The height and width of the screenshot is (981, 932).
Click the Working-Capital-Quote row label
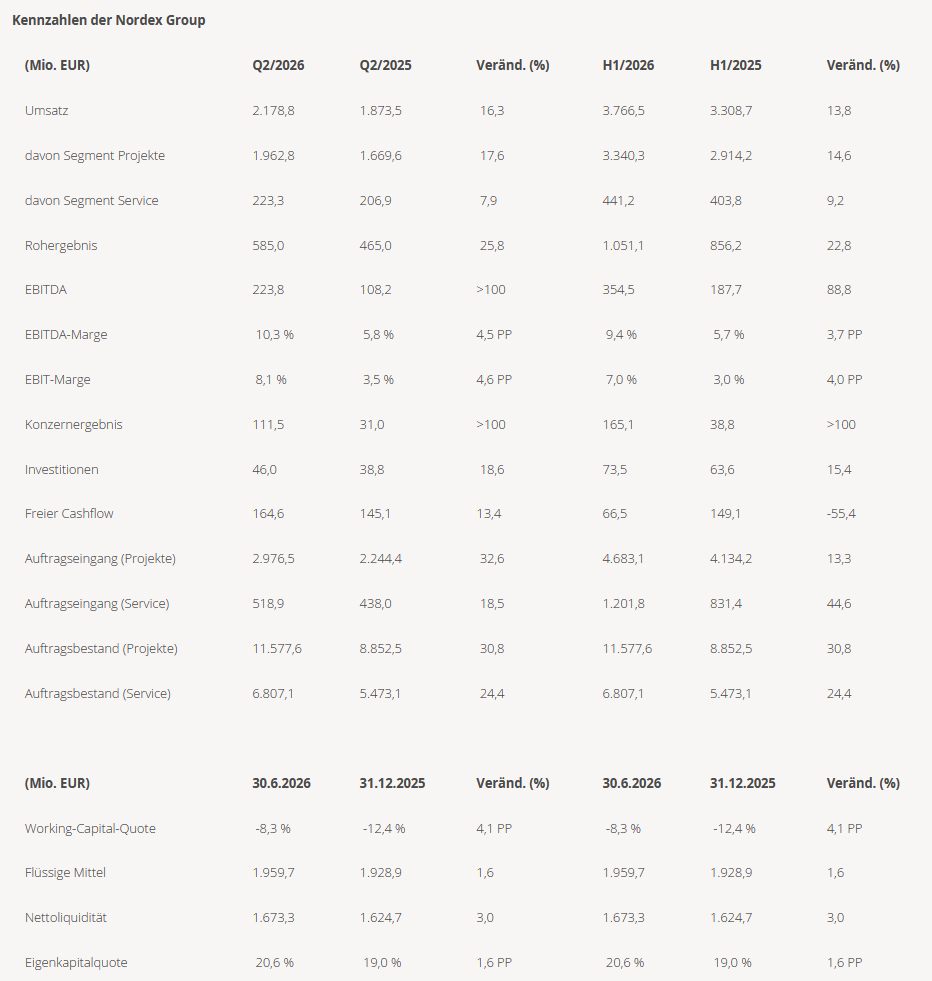[x=90, y=828]
